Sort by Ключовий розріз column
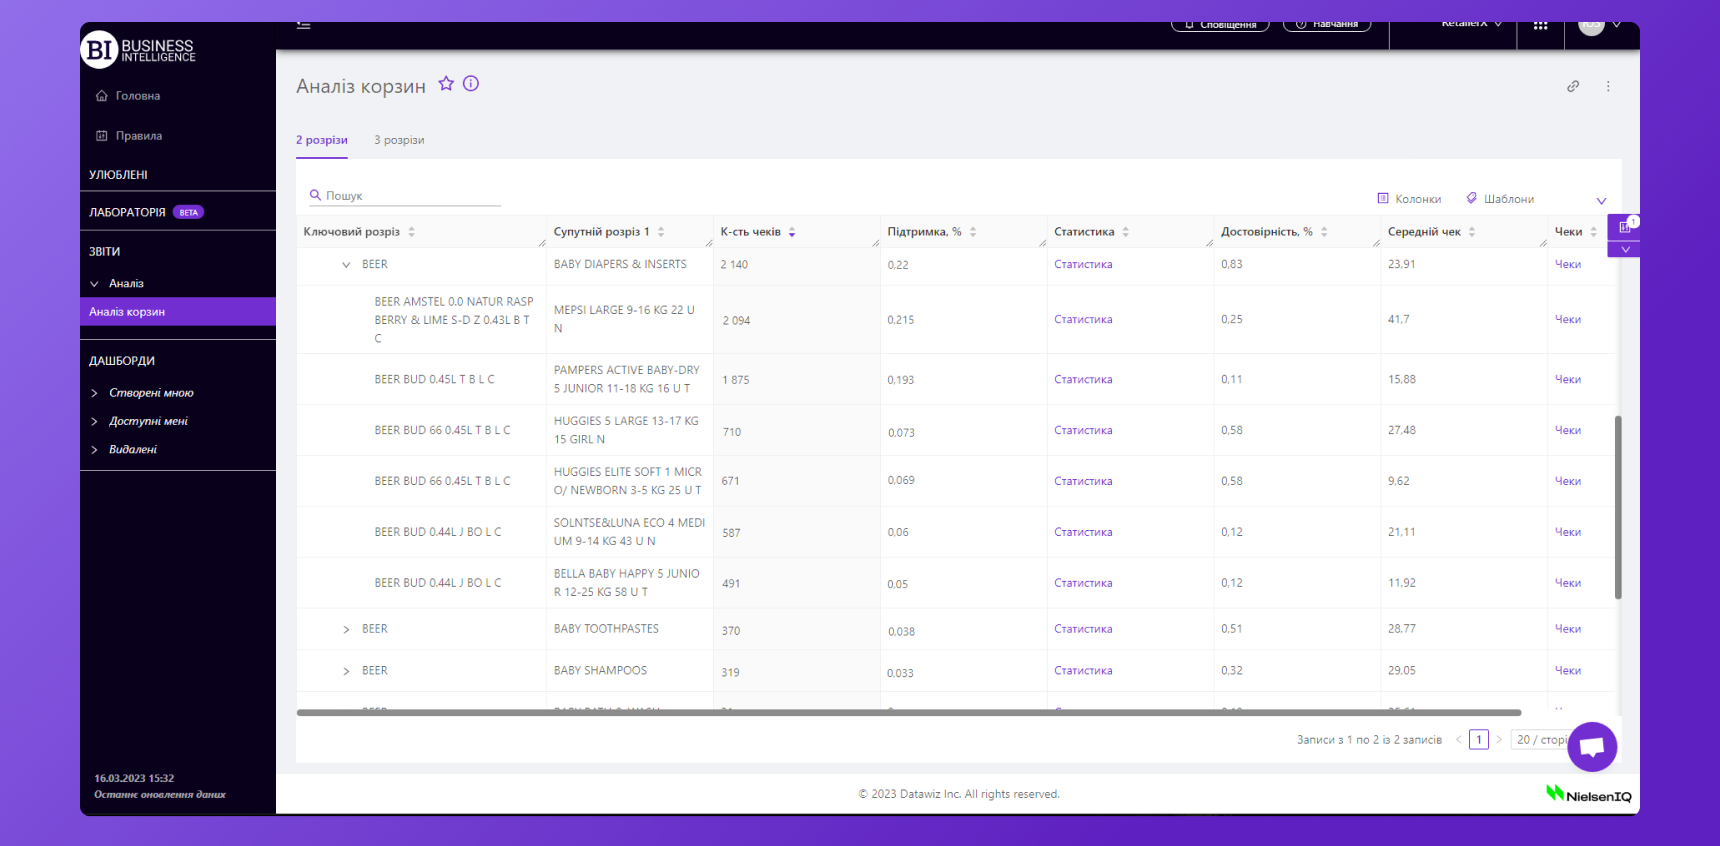Screen dimensions: 1720x846 [411, 232]
